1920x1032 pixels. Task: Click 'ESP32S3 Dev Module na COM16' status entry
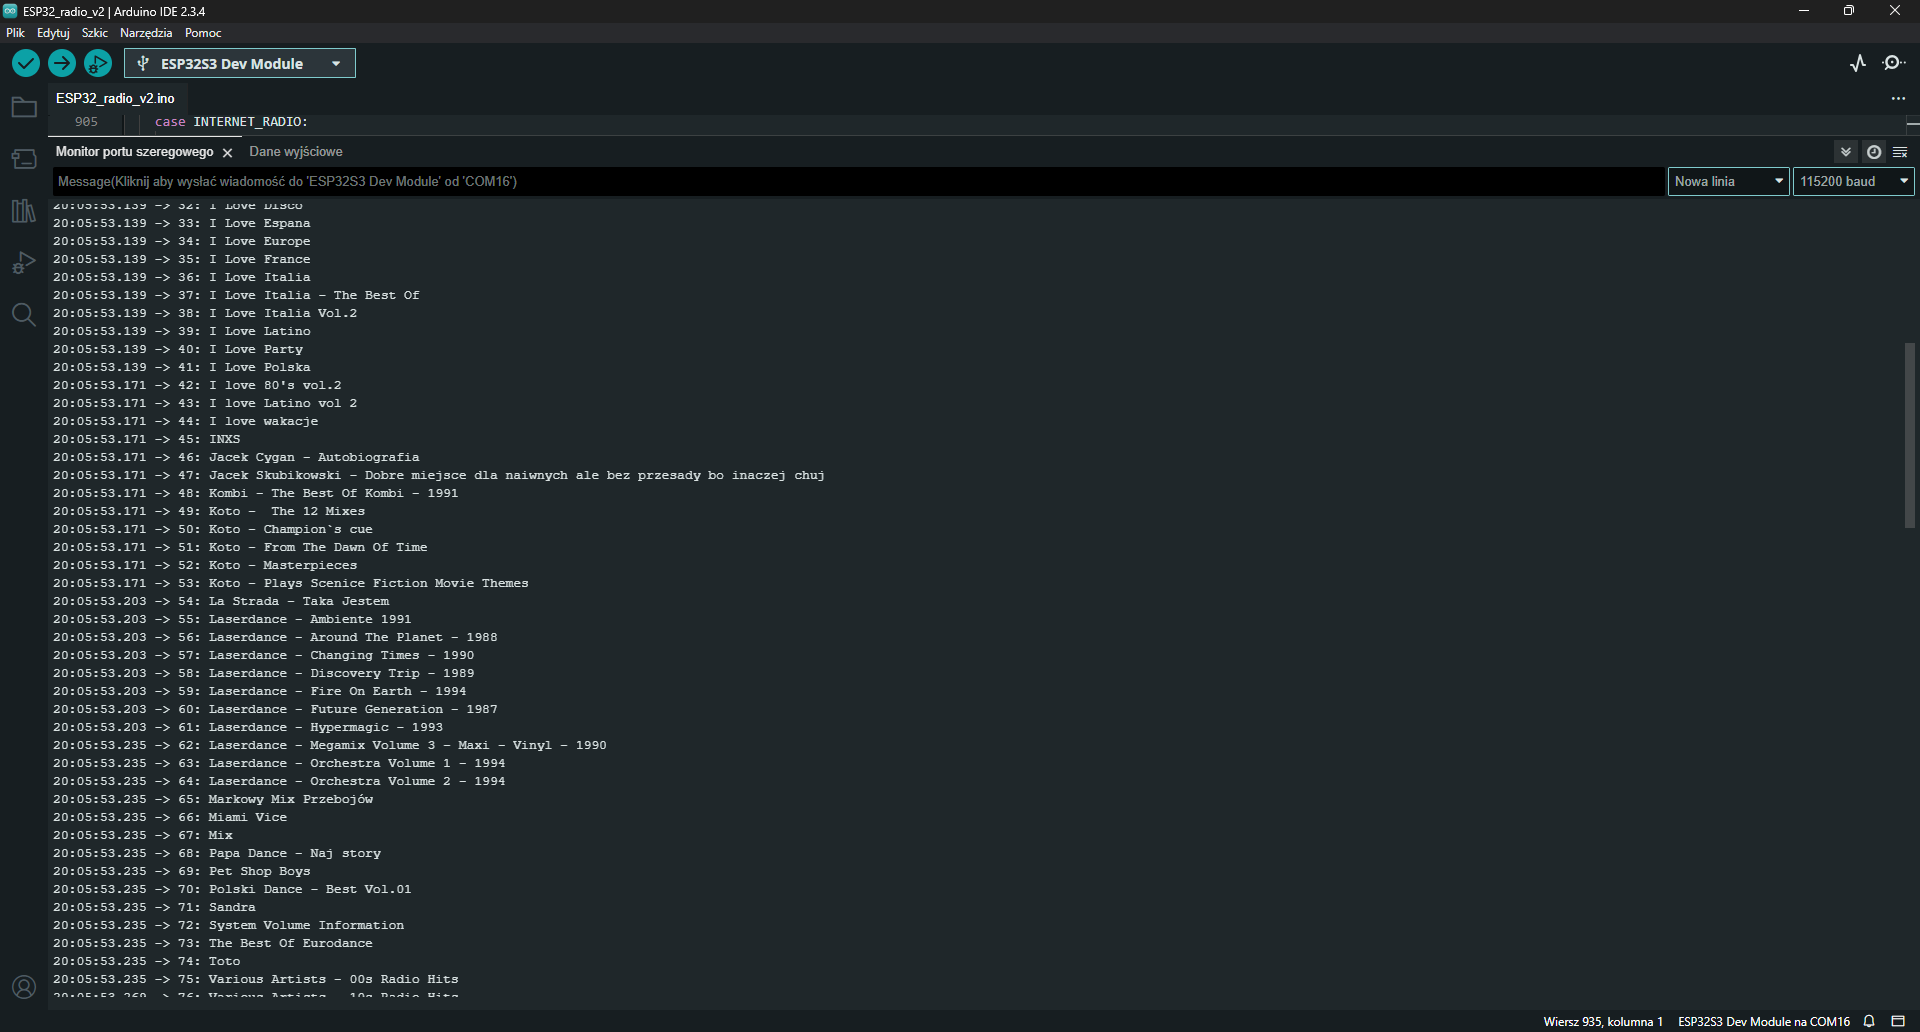pos(1764,1021)
